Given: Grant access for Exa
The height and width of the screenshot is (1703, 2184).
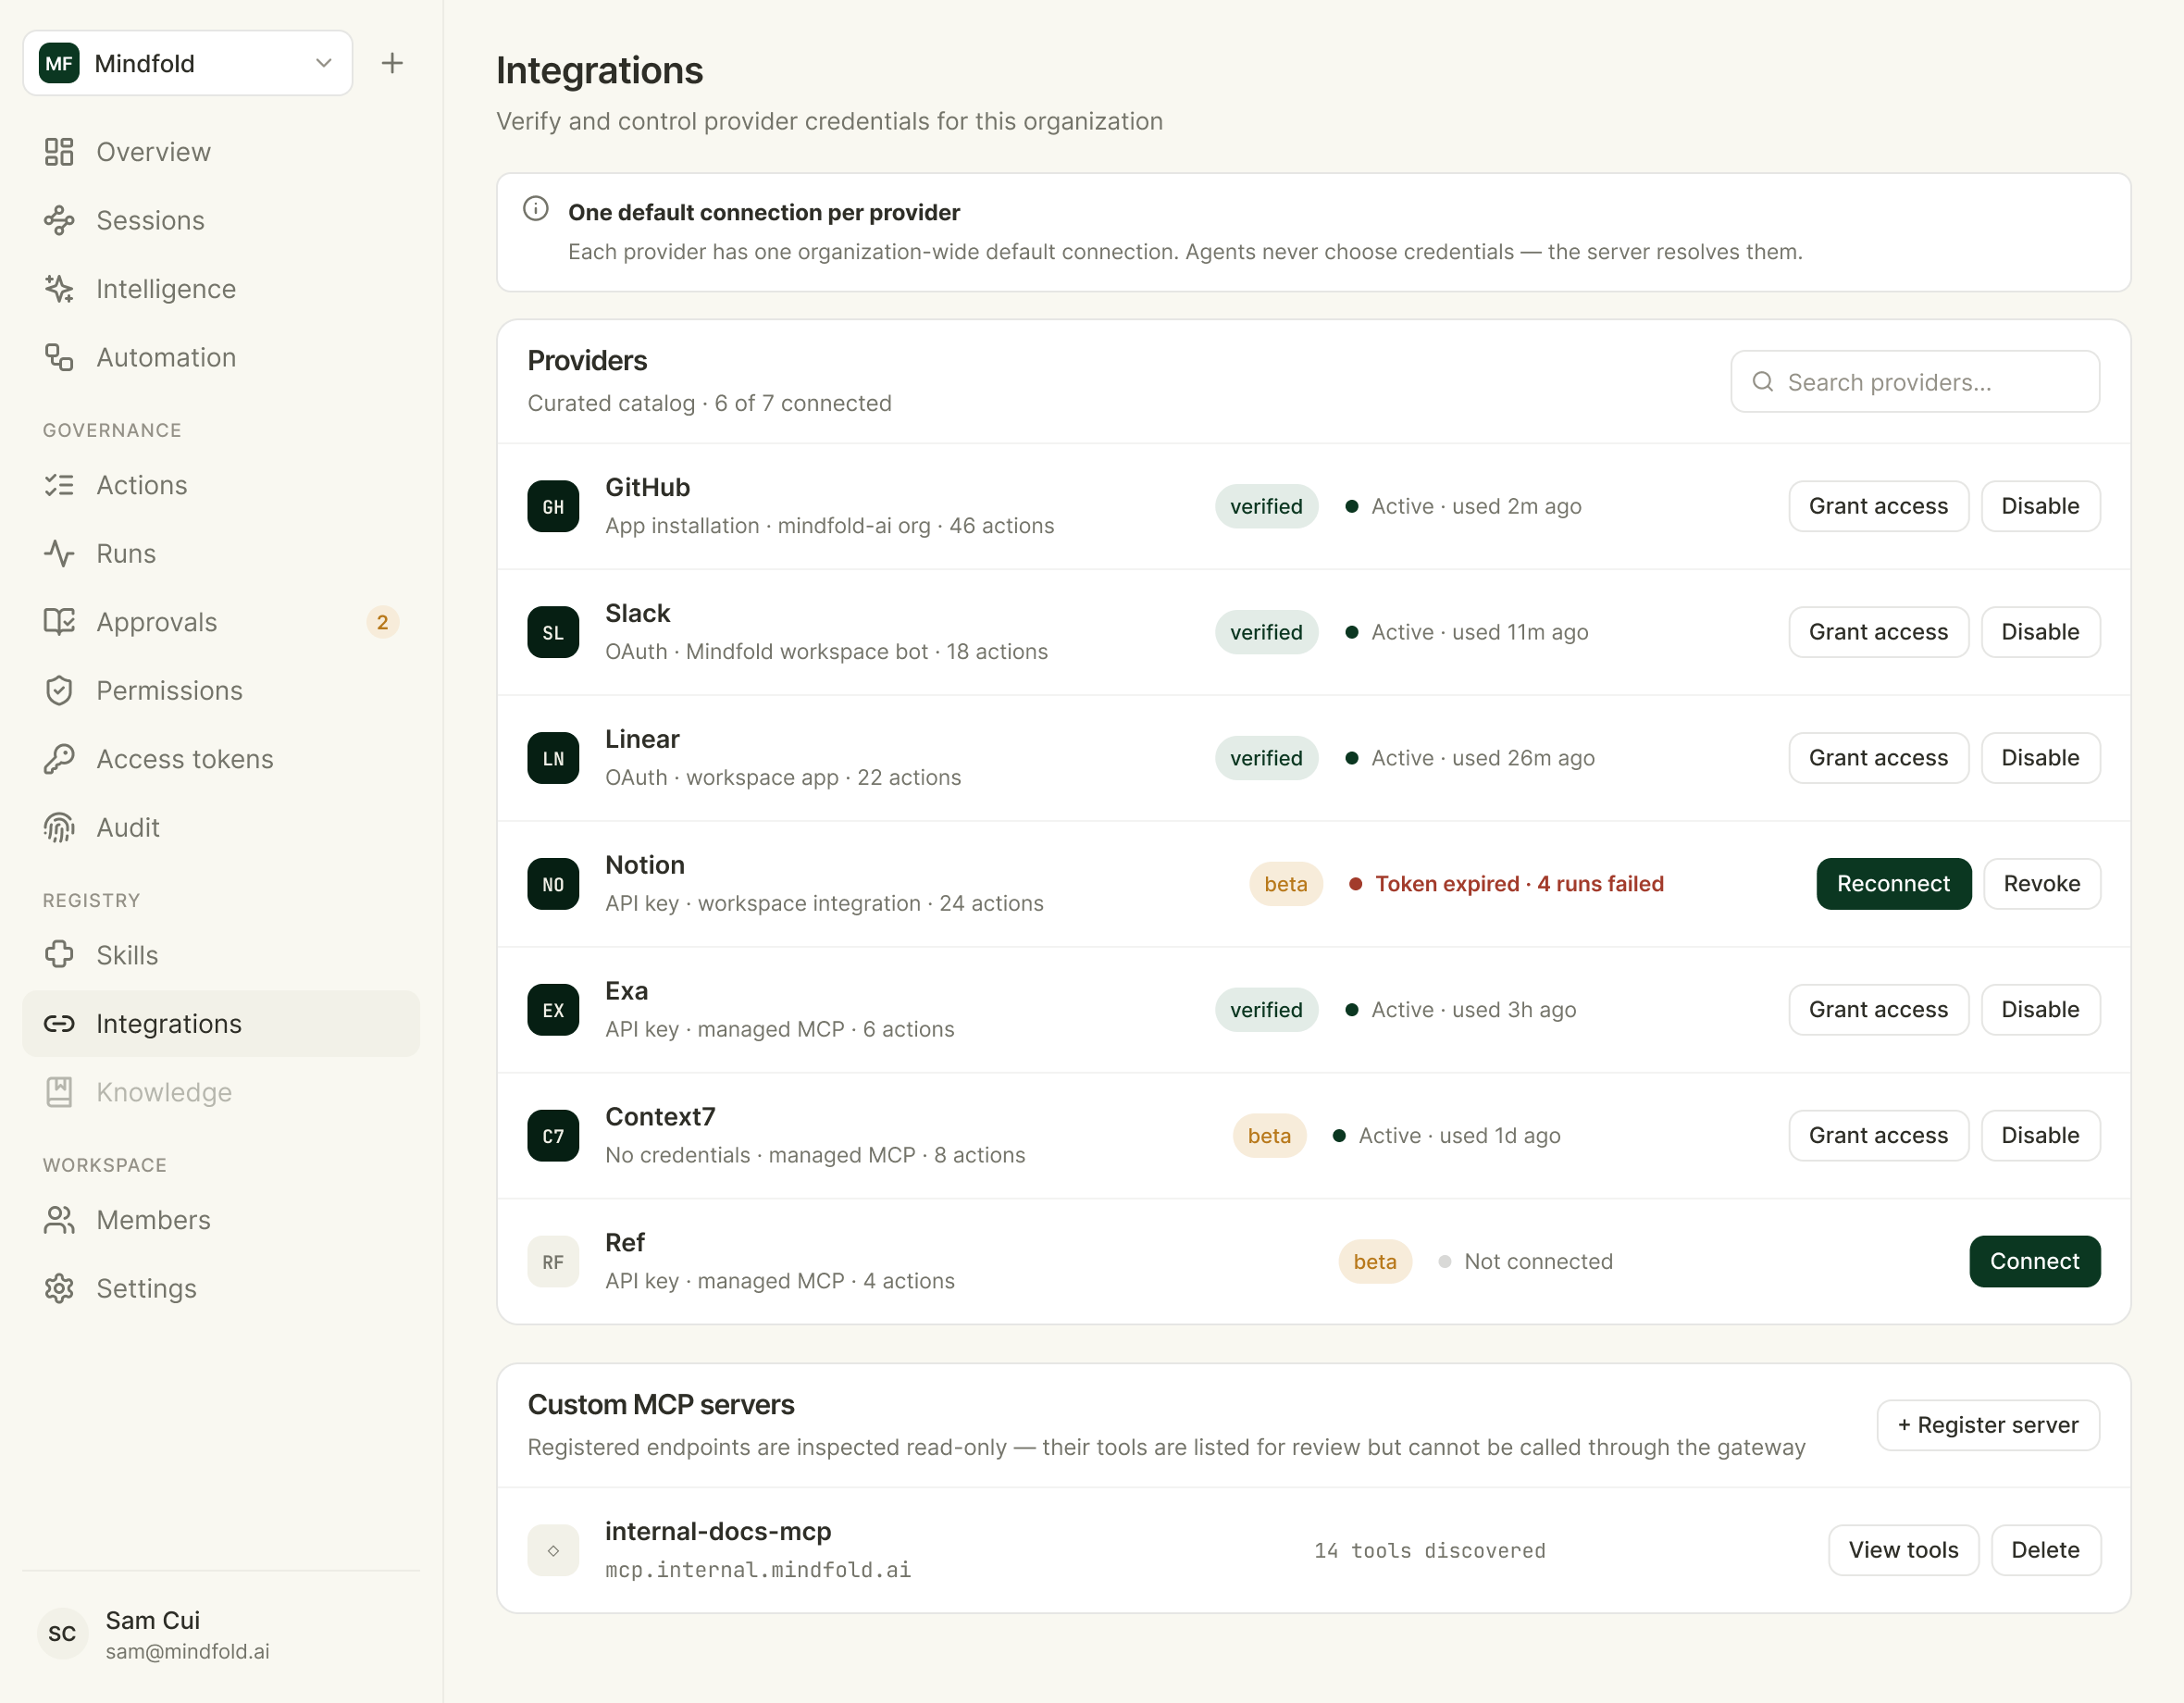Looking at the screenshot, I should click(1878, 1010).
